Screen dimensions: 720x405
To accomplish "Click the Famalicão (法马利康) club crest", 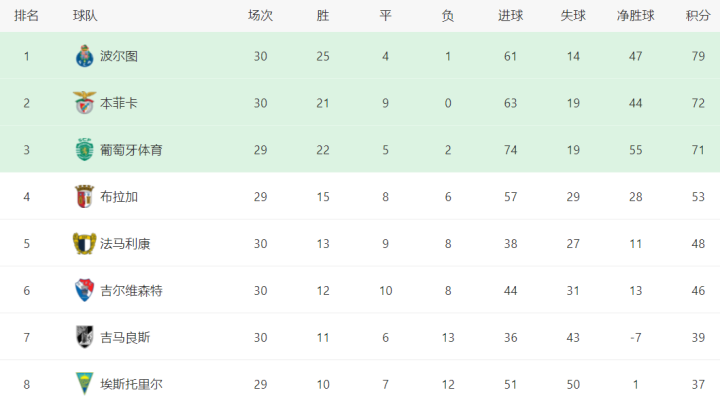I will [84, 243].
